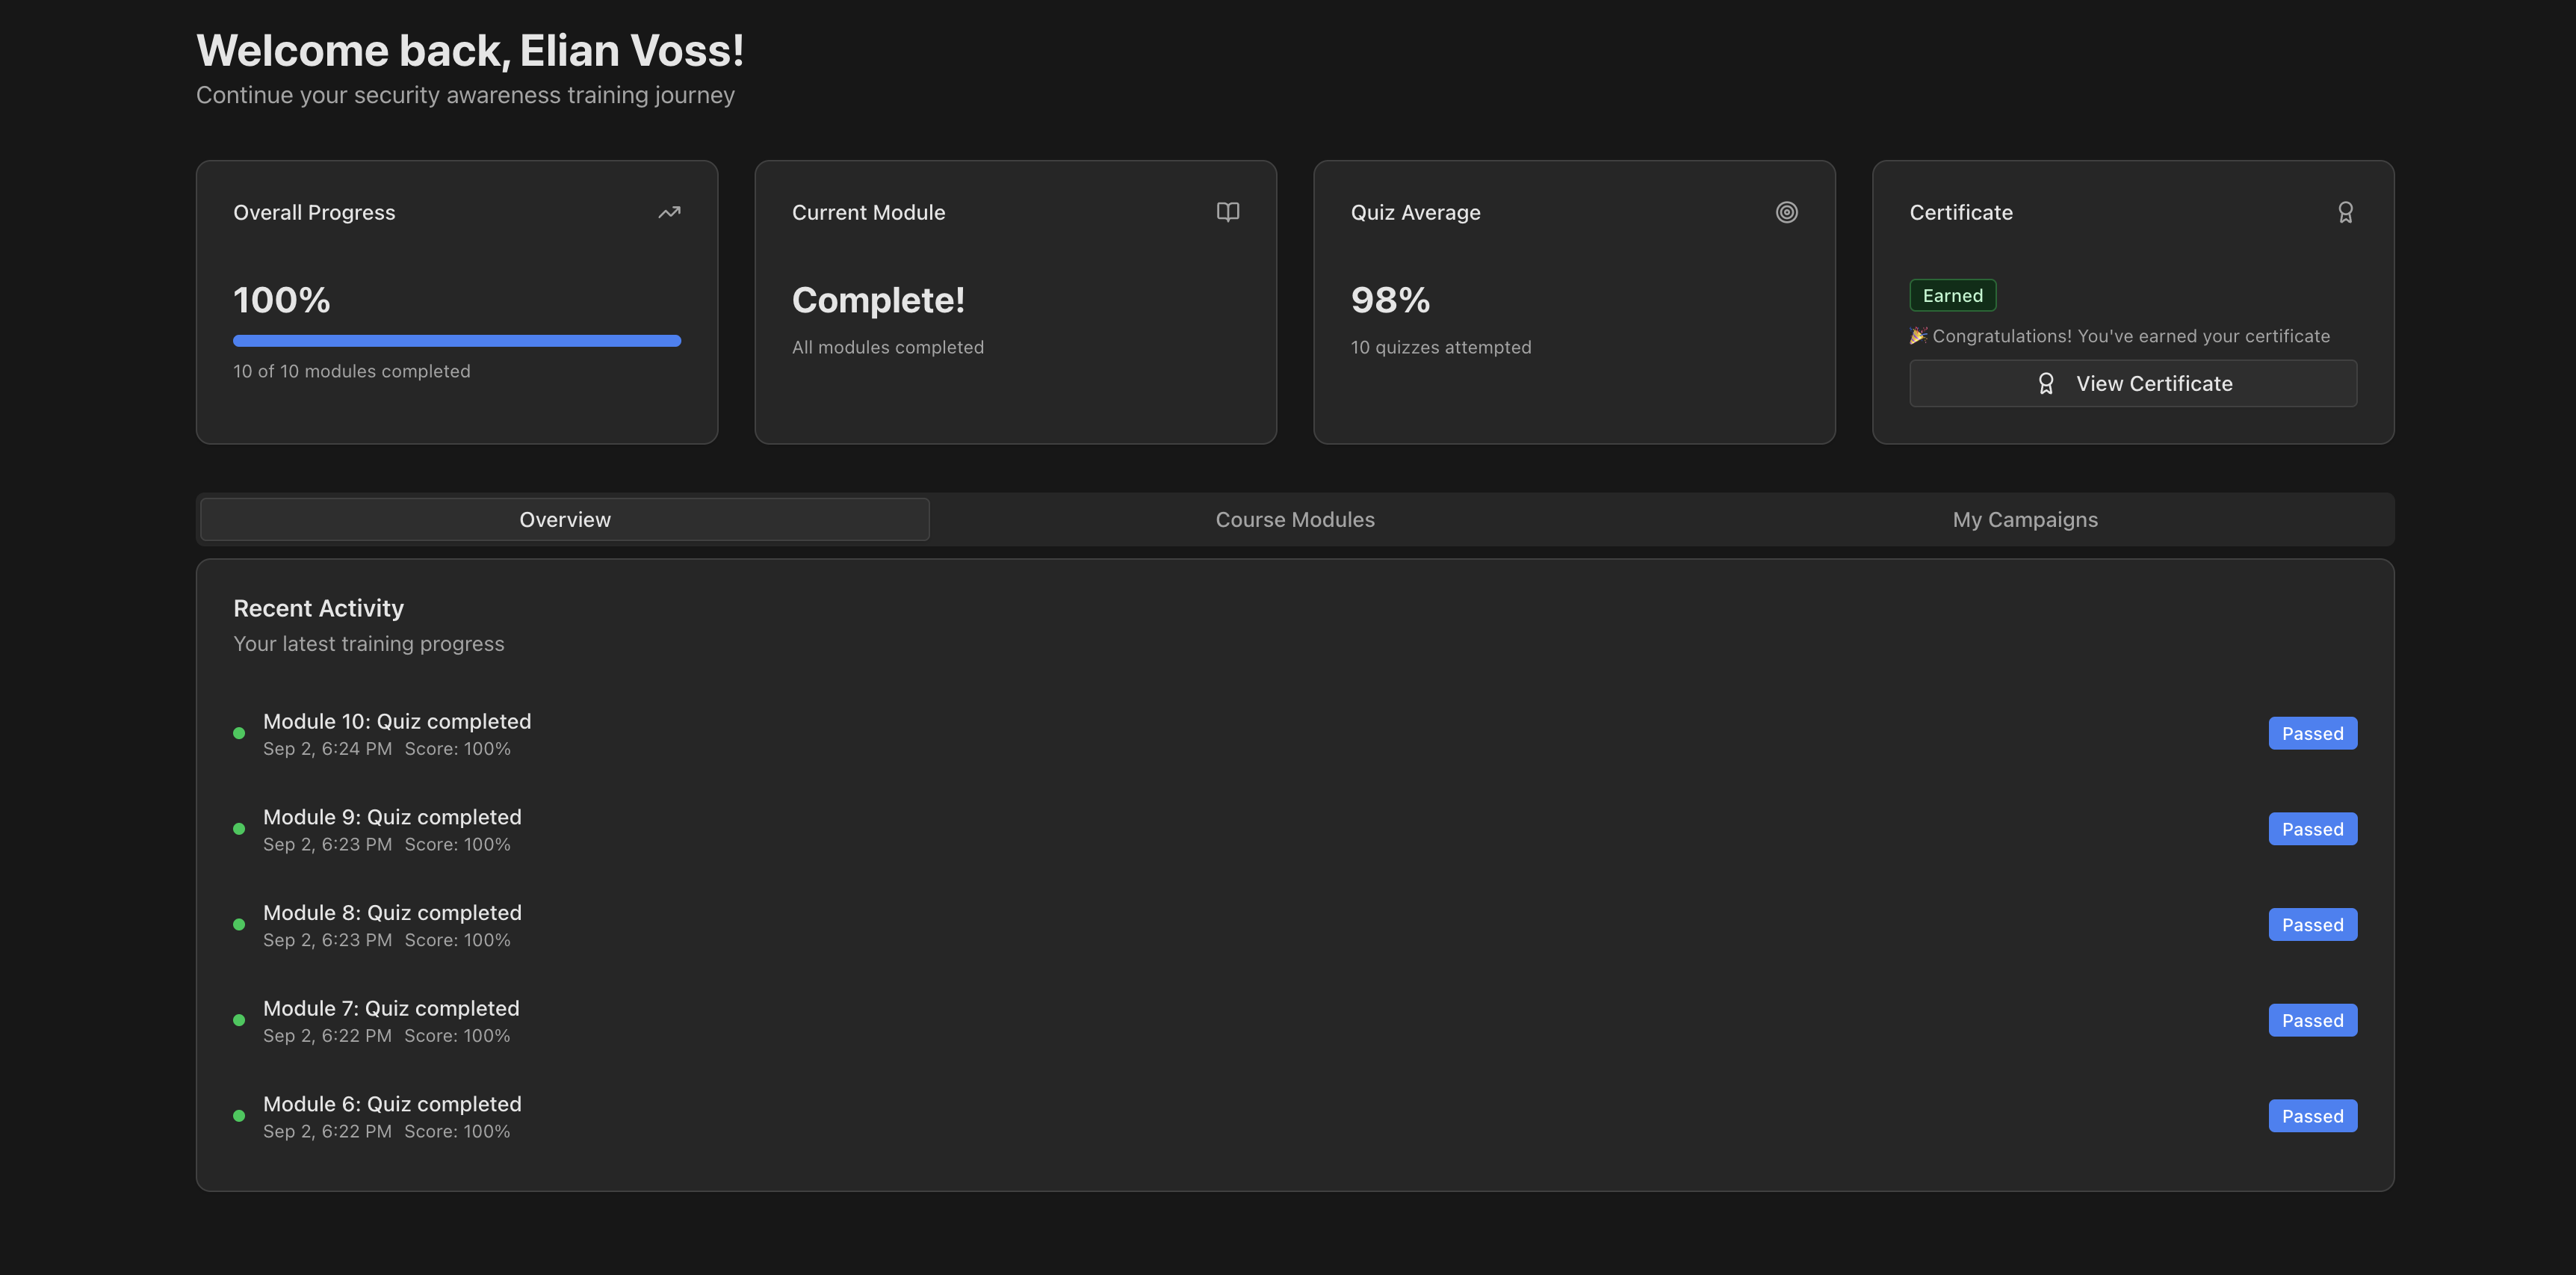Click the party popper congratulations icon

(1918, 336)
